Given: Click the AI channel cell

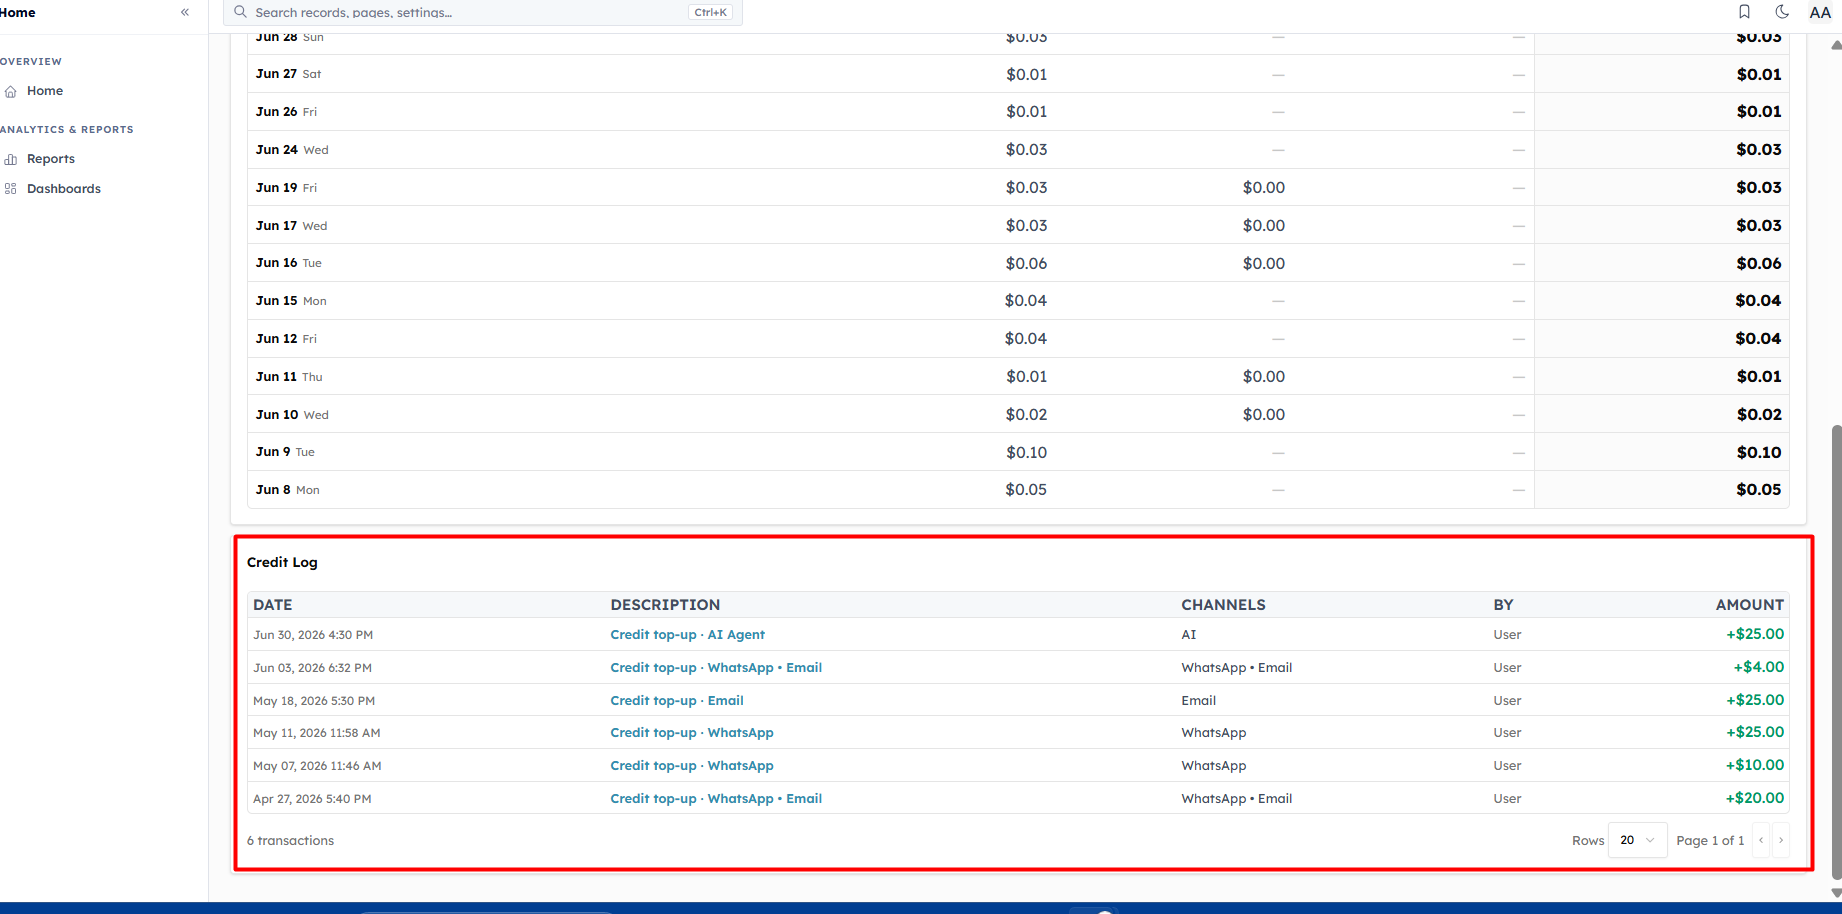Looking at the screenshot, I should 1188,634.
